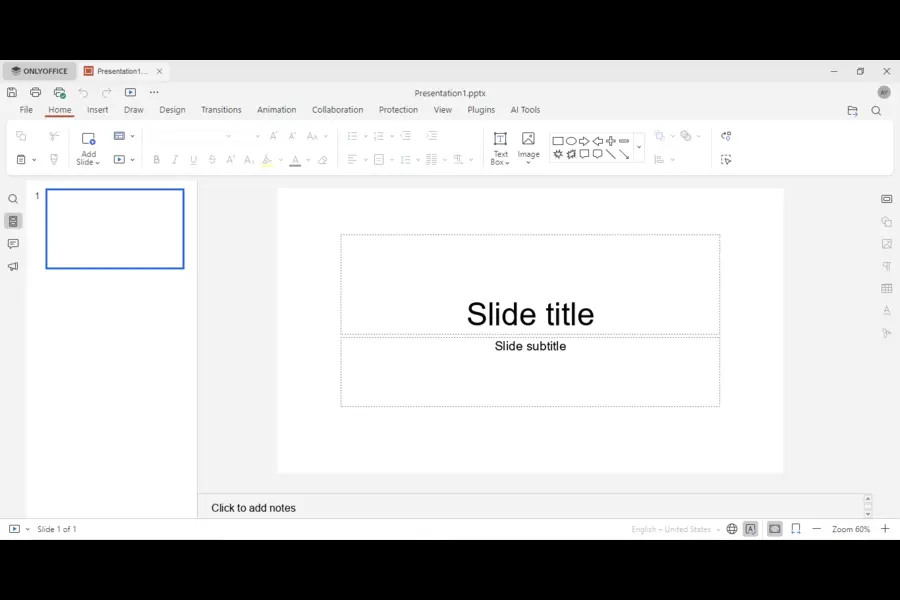
Task: Click the Add Slide icon
Action: click(x=88, y=139)
